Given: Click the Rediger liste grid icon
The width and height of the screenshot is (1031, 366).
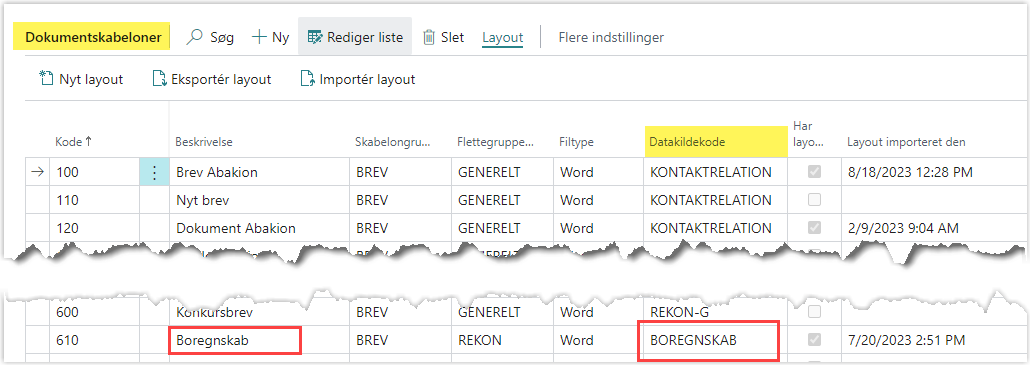Looking at the screenshot, I should 315,37.
